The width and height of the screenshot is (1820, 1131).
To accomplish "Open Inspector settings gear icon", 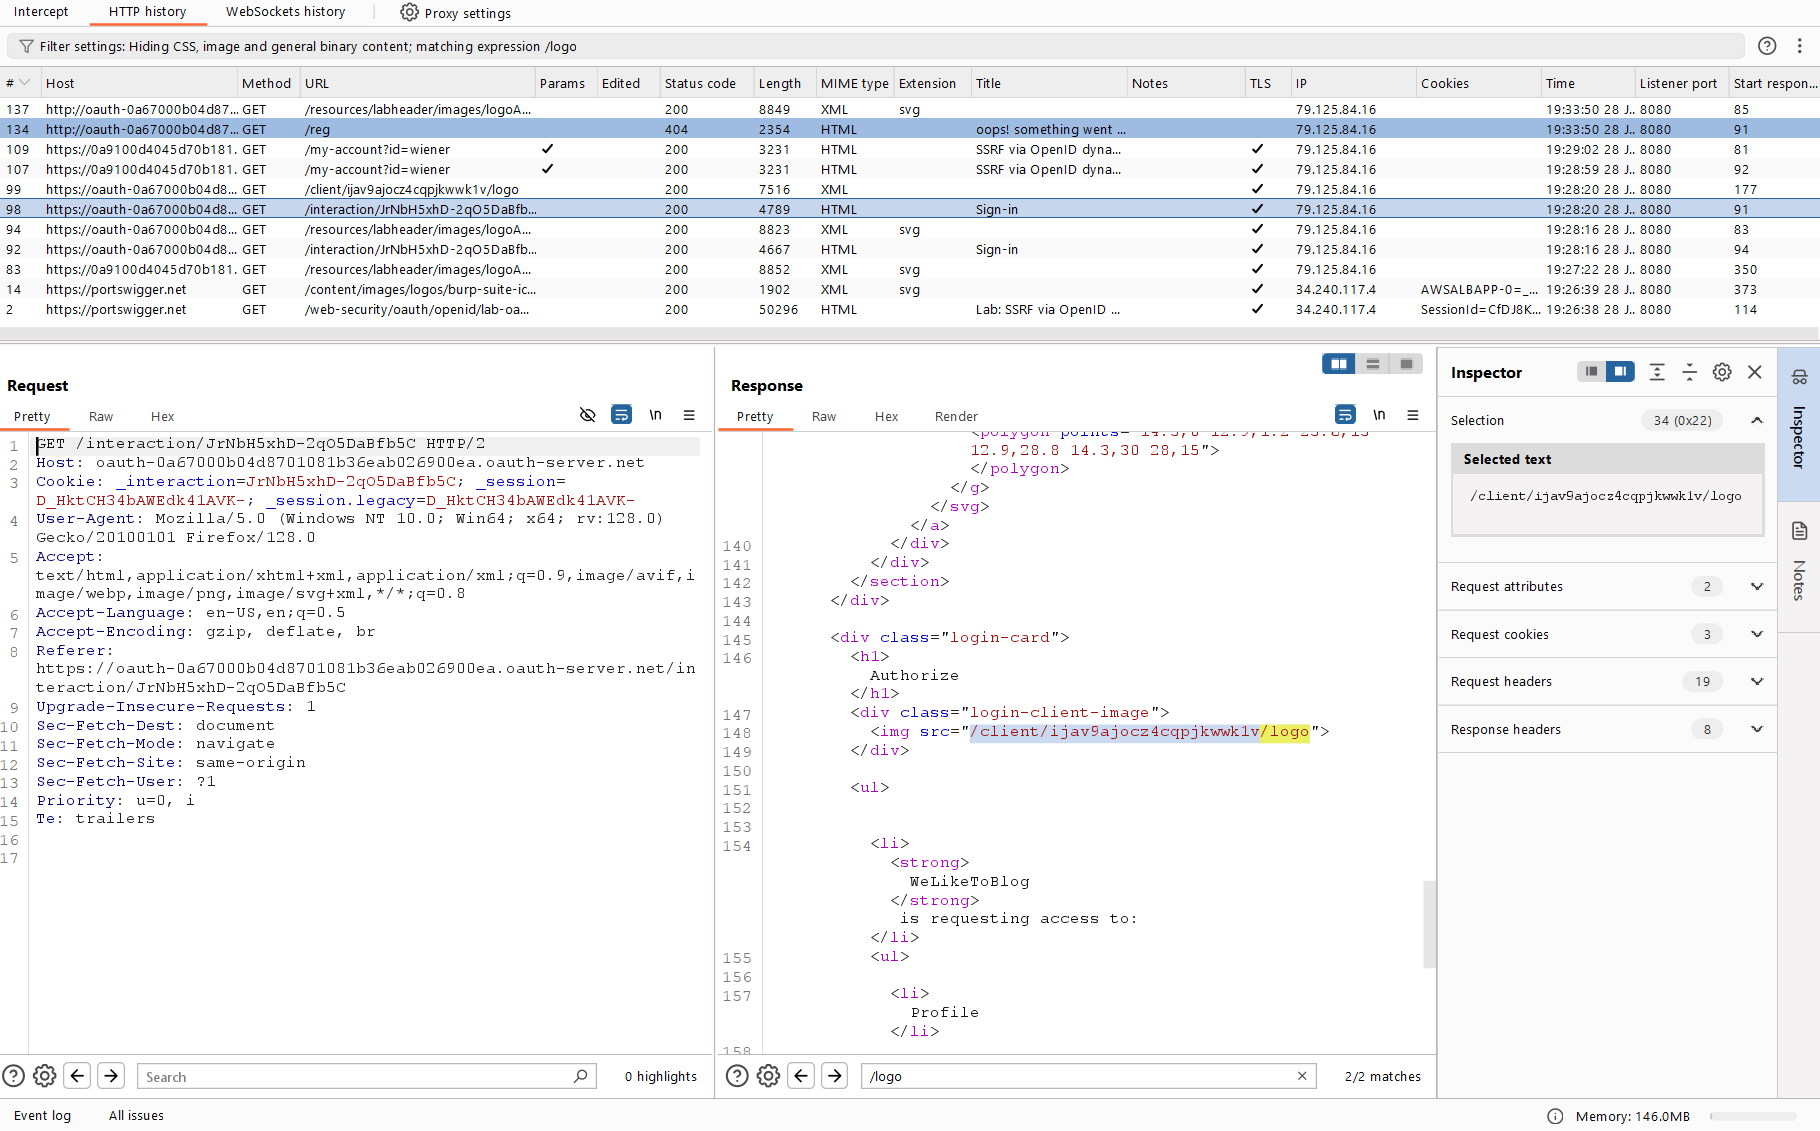I will [1722, 372].
